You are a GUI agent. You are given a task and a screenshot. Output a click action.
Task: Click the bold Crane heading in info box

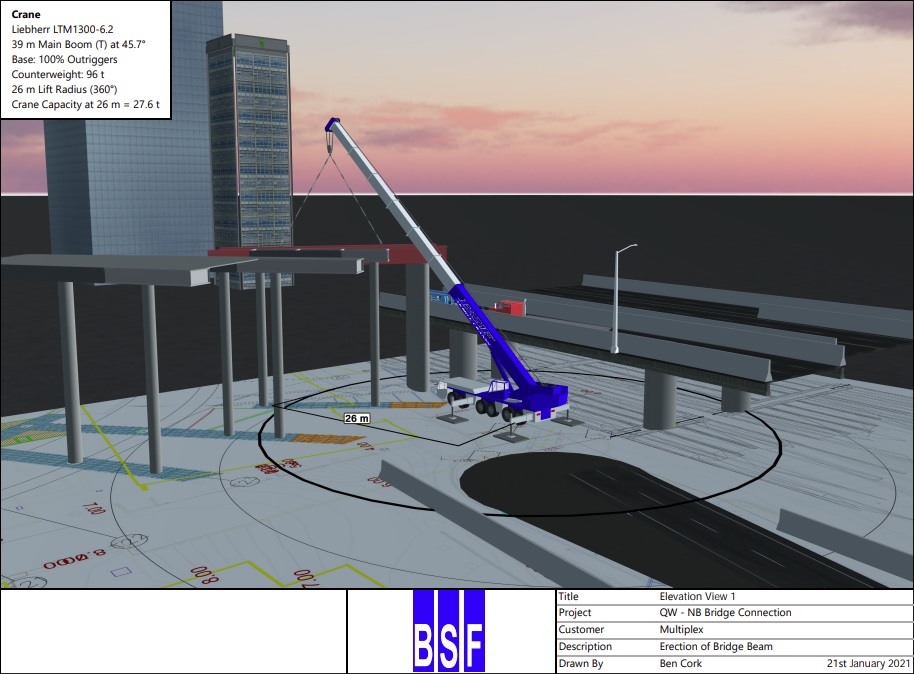coord(28,16)
